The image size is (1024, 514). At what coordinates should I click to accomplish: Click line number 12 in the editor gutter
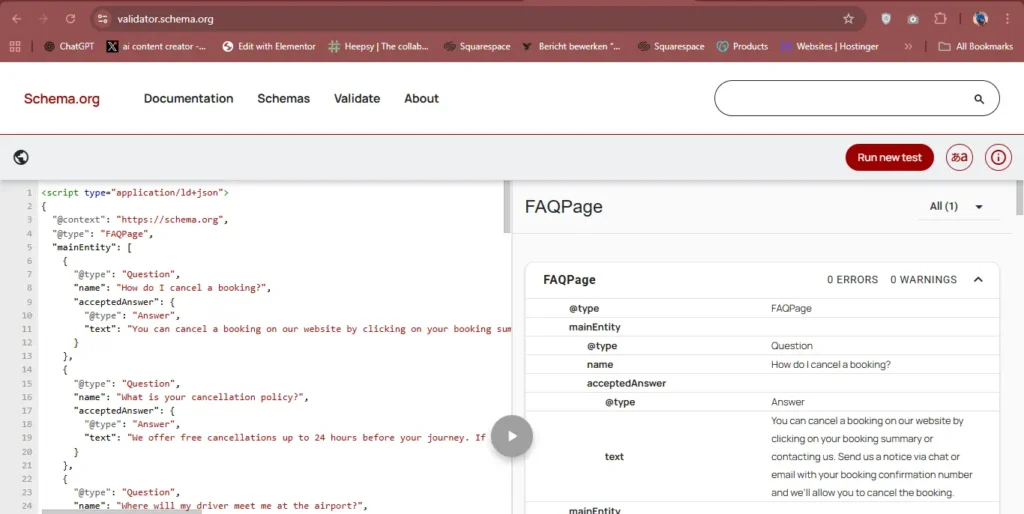click(27, 342)
